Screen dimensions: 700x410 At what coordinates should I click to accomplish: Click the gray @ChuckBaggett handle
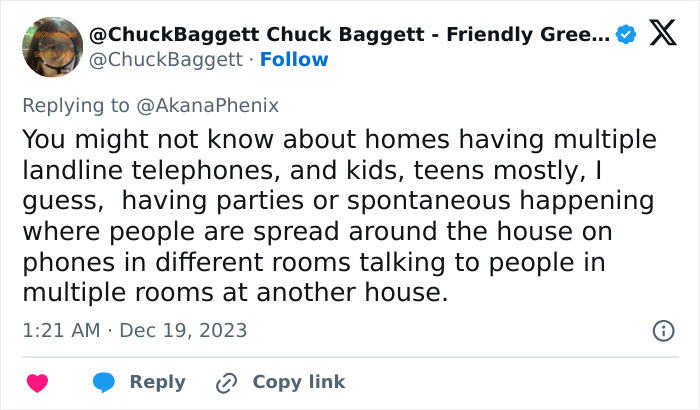click(x=167, y=60)
